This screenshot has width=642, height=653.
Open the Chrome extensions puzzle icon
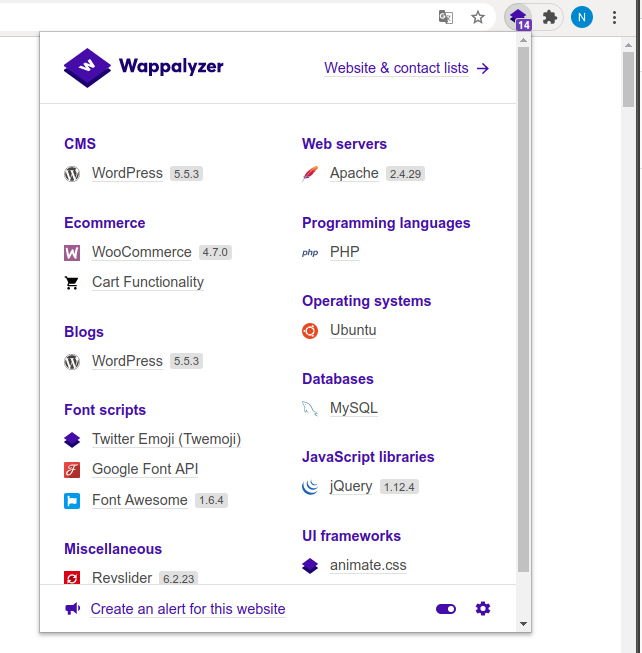550,17
